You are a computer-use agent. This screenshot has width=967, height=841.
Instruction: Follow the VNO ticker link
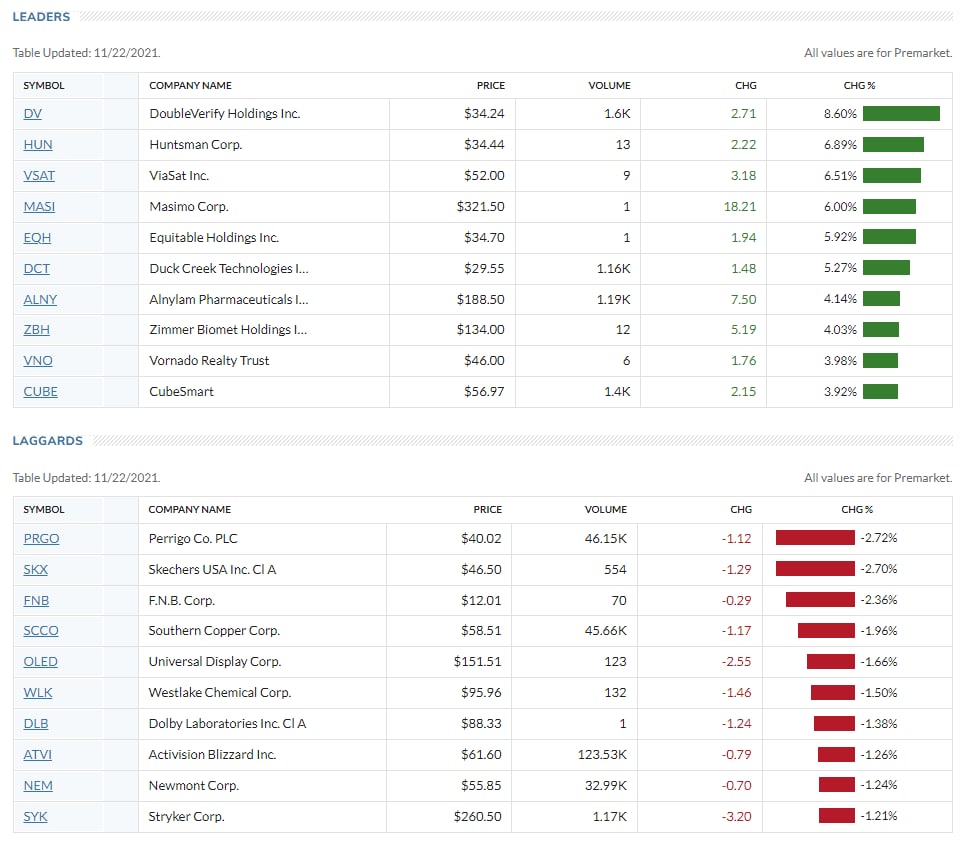38,360
